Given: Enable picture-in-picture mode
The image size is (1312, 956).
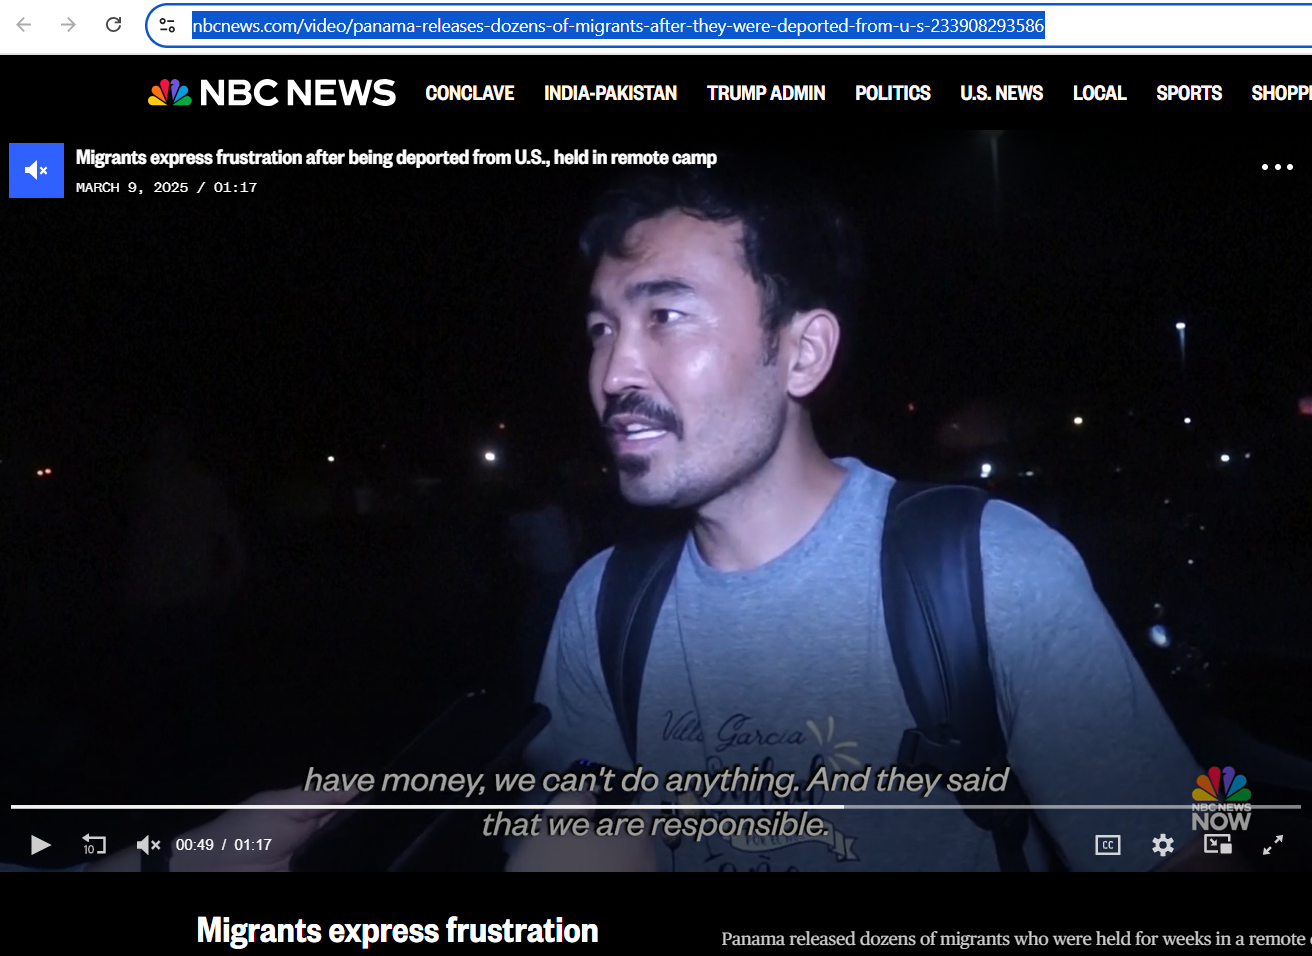Looking at the screenshot, I should pos(1218,845).
